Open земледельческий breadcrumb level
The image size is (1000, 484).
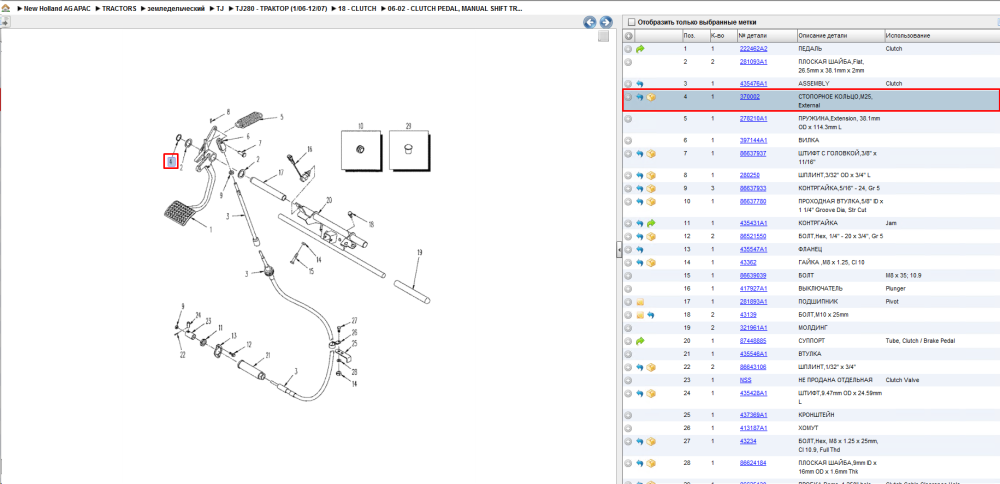pyautogui.click(x=176, y=10)
